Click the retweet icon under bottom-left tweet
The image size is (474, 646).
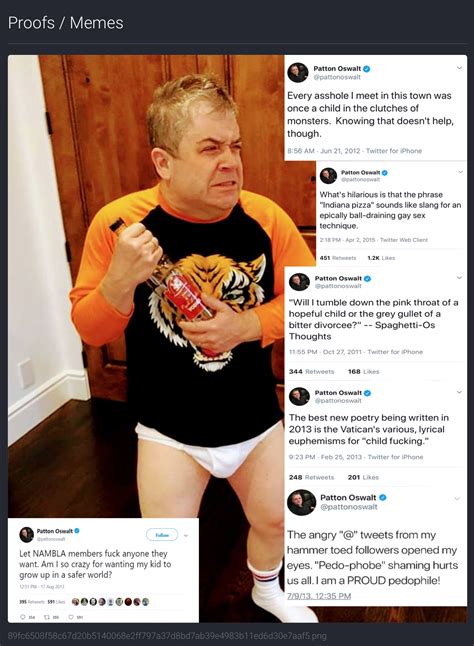pyautogui.click(x=47, y=617)
